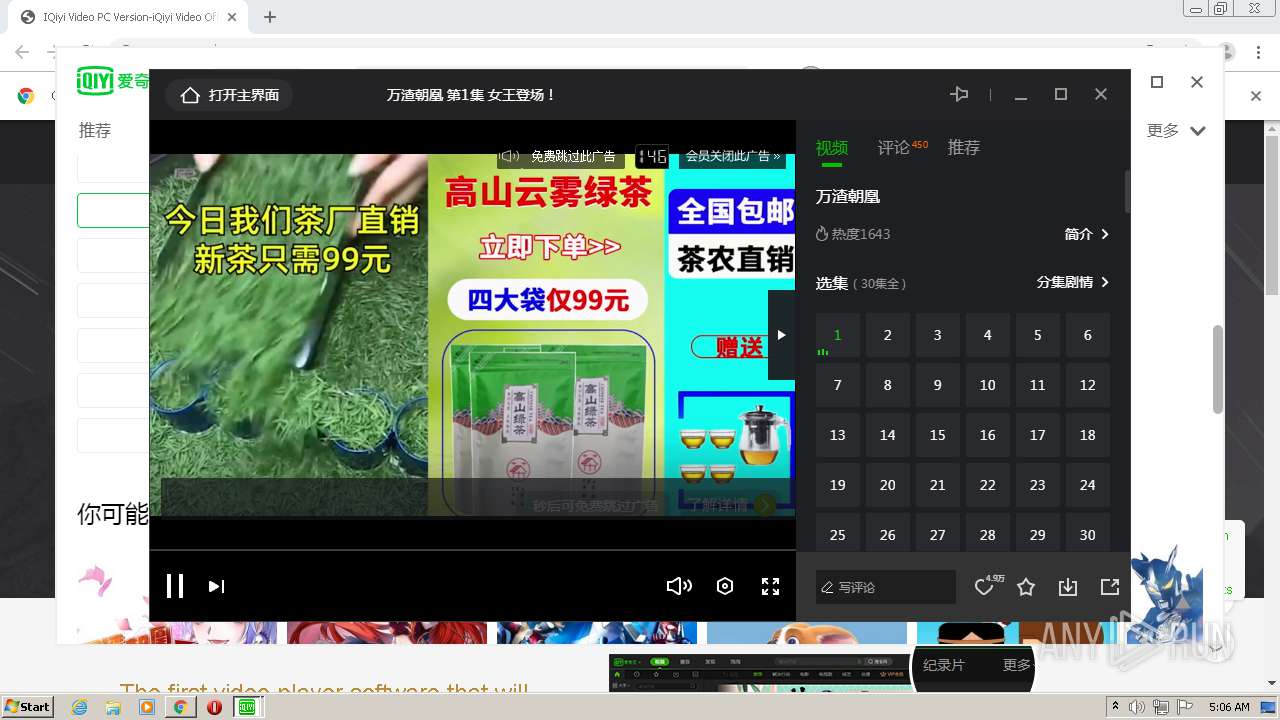The width and height of the screenshot is (1280, 720).
Task: Switch to the 推荐 tab in player
Action: 964,147
